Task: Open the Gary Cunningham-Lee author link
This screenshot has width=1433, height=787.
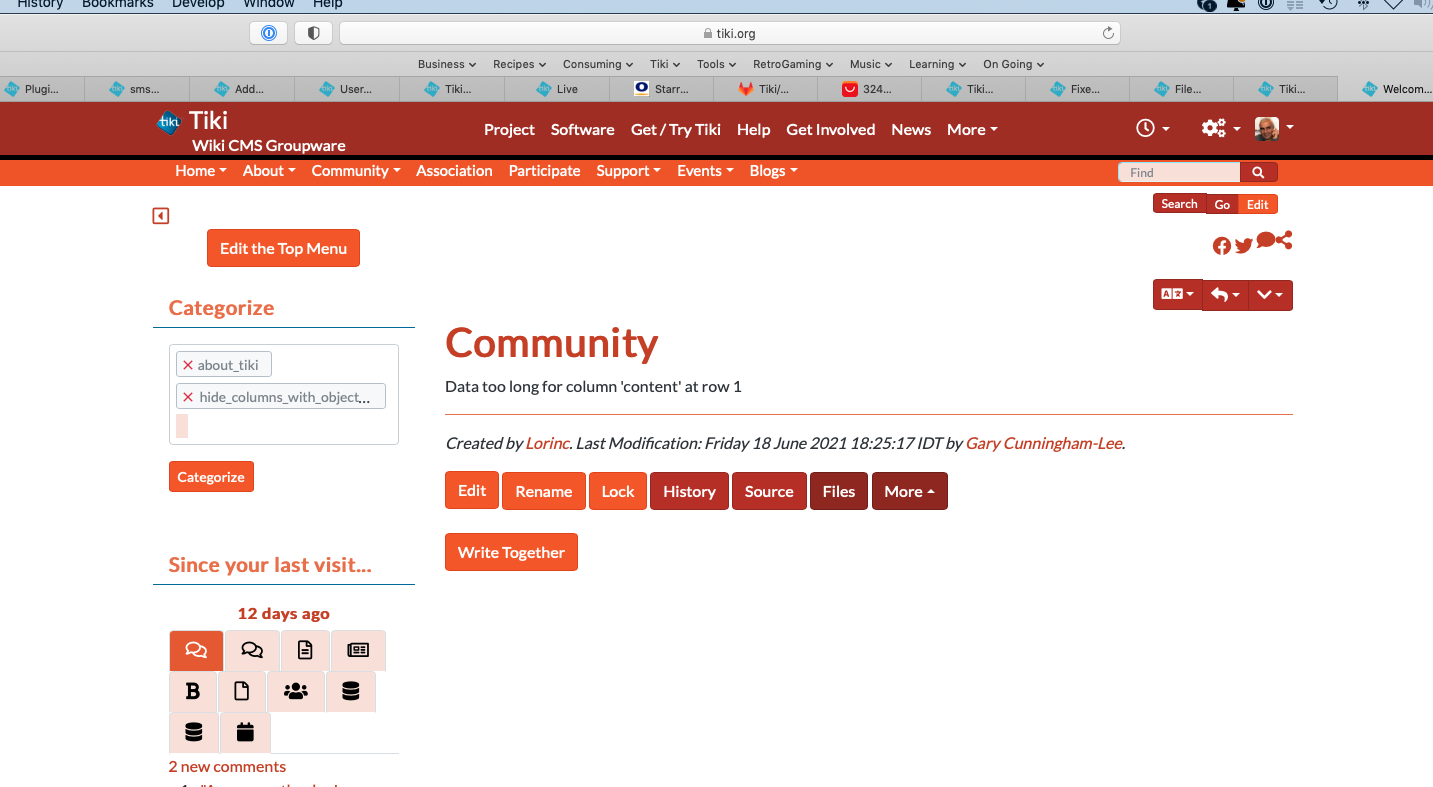Action: click(x=1044, y=443)
